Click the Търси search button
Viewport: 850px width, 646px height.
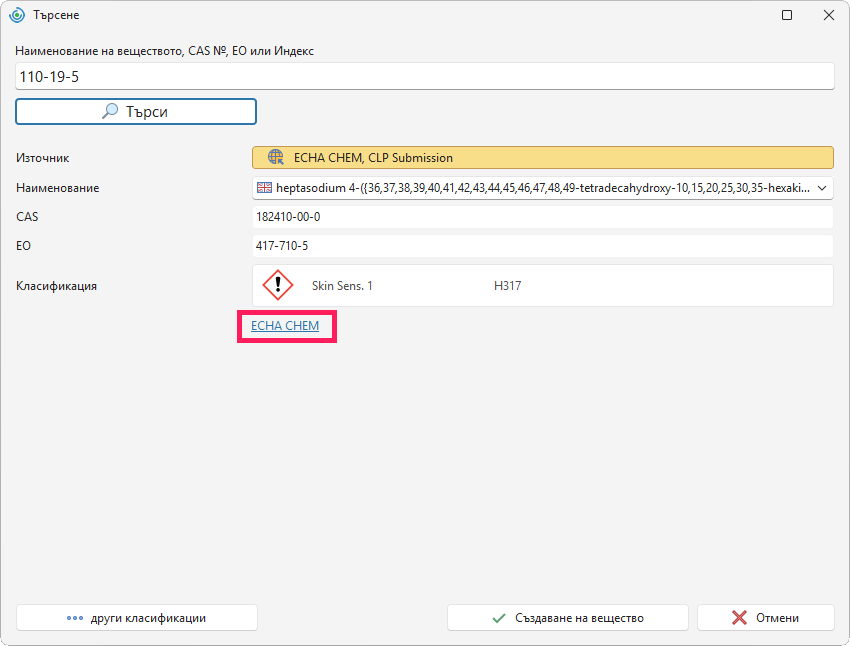136,112
